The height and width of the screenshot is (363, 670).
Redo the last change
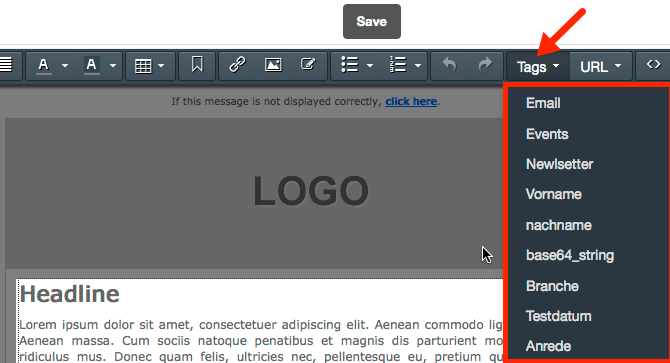point(485,64)
